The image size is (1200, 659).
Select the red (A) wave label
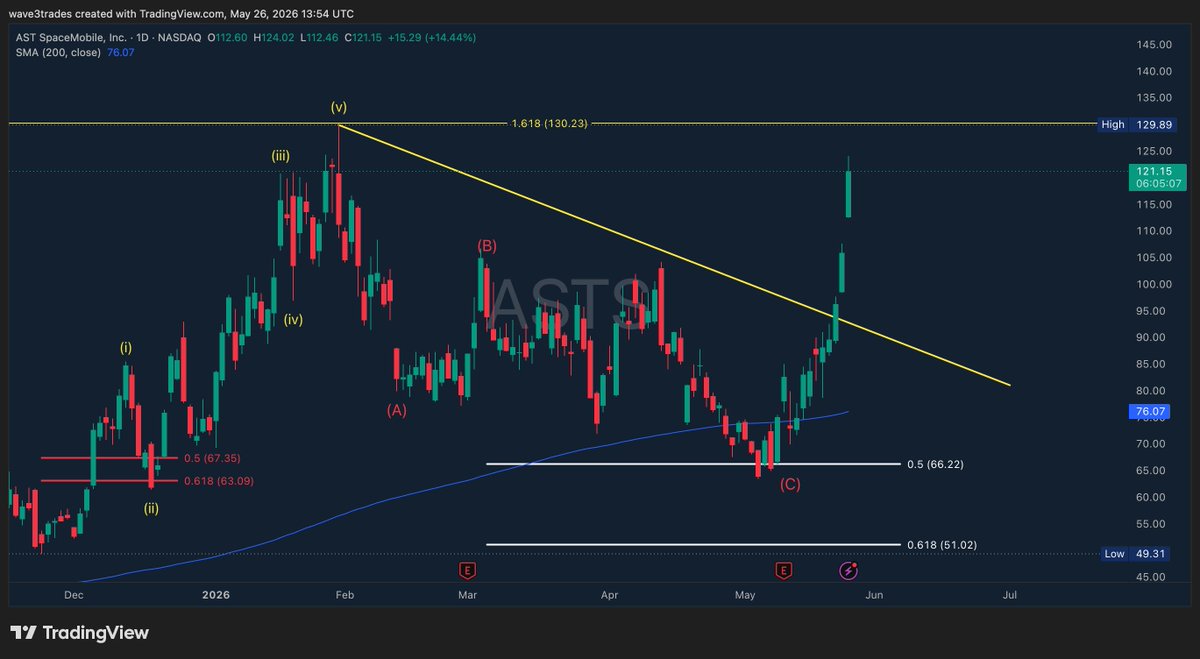(x=397, y=410)
